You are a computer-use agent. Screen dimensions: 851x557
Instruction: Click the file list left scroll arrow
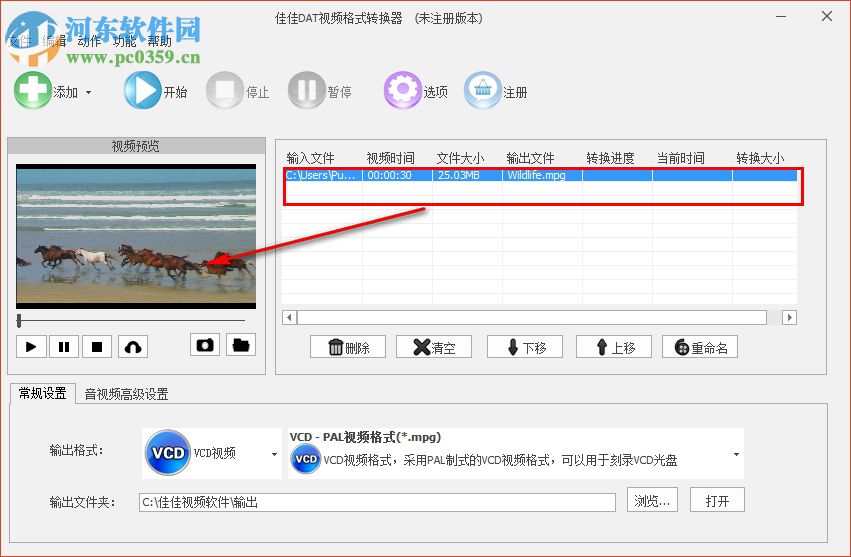pyautogui.click(x=289, y=317)
